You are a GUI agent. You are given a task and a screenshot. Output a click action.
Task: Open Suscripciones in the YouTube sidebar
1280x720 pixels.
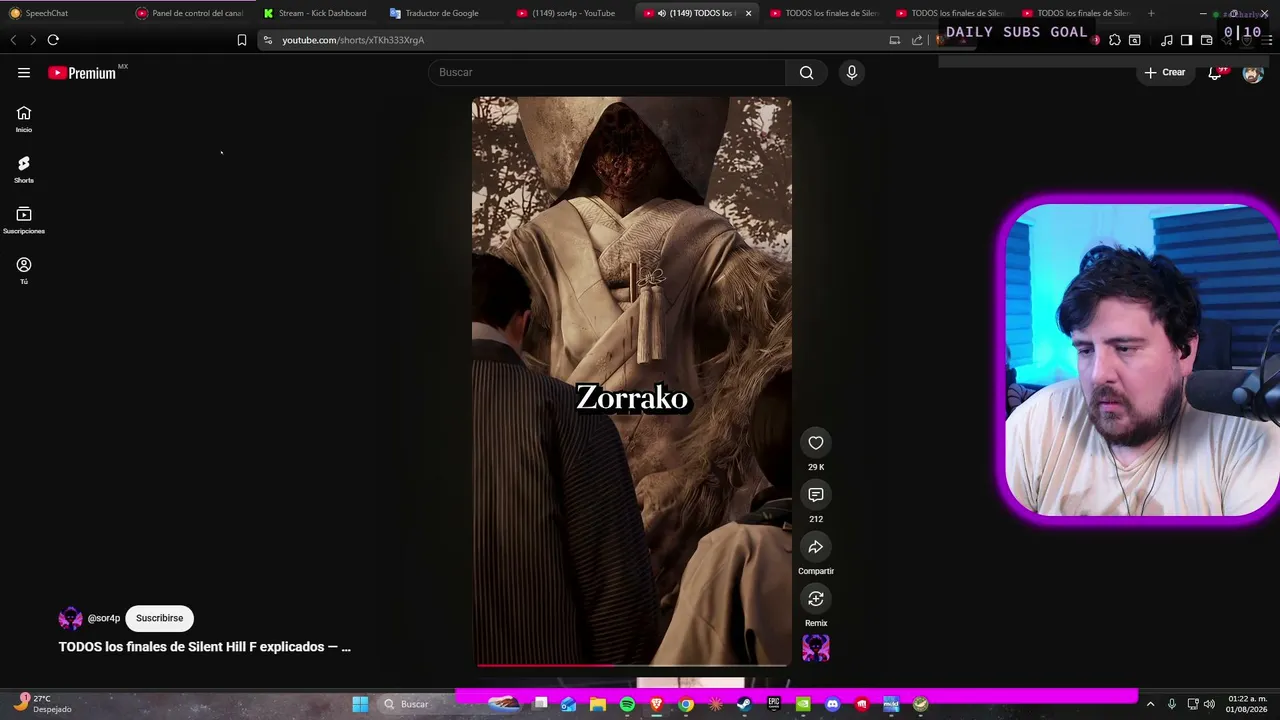tap(24, 220)
